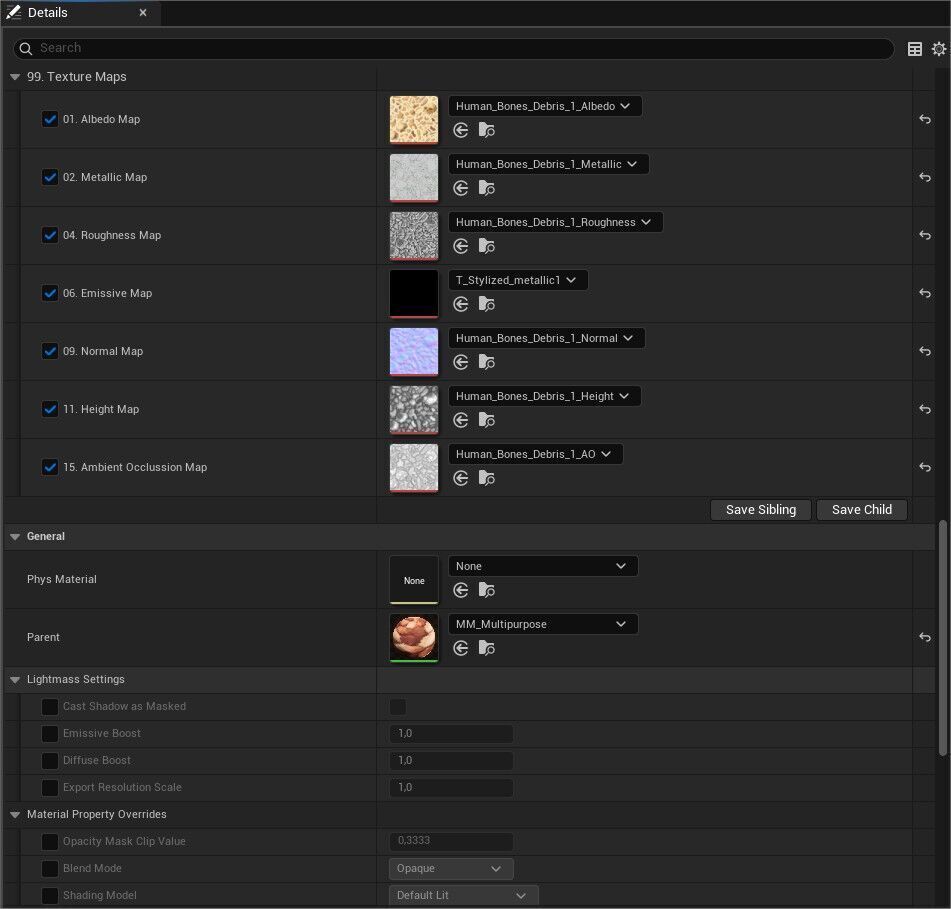Screen dimensions: 951x909
Task: Collapse the General section
Action: click(x=15, y=537)
